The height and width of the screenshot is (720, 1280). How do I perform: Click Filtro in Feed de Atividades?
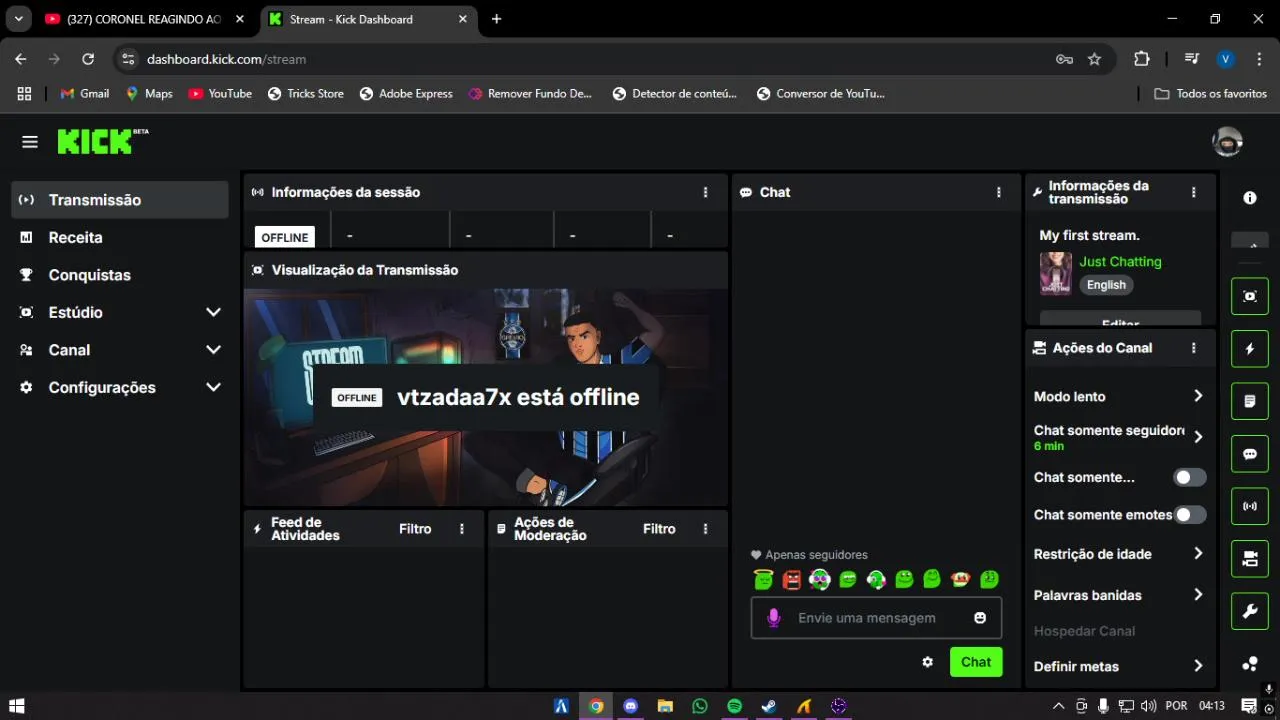click(415, 529)
